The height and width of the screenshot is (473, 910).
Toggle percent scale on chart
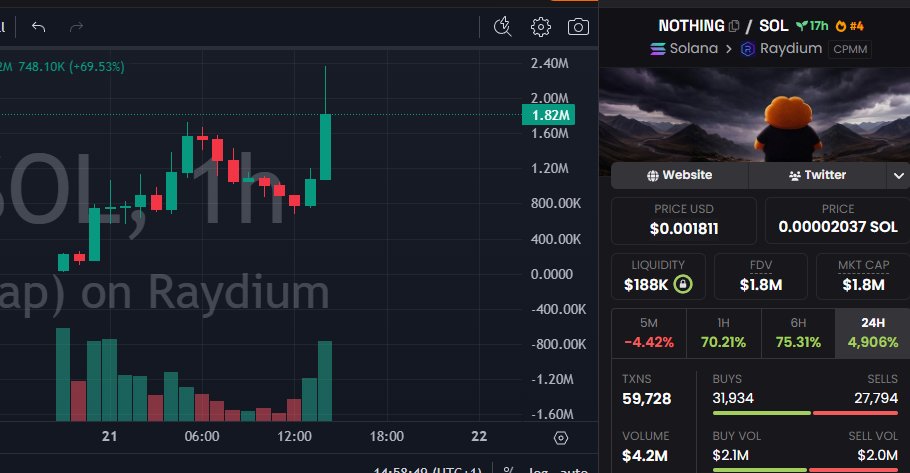tap(508, 468)
